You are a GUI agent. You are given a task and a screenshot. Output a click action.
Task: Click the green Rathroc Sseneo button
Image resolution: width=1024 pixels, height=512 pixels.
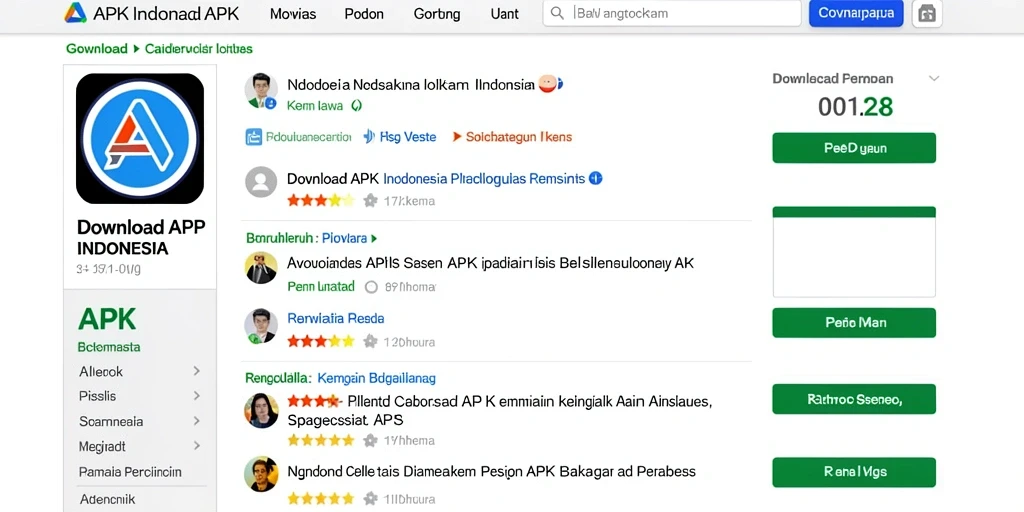pos(854,399)
